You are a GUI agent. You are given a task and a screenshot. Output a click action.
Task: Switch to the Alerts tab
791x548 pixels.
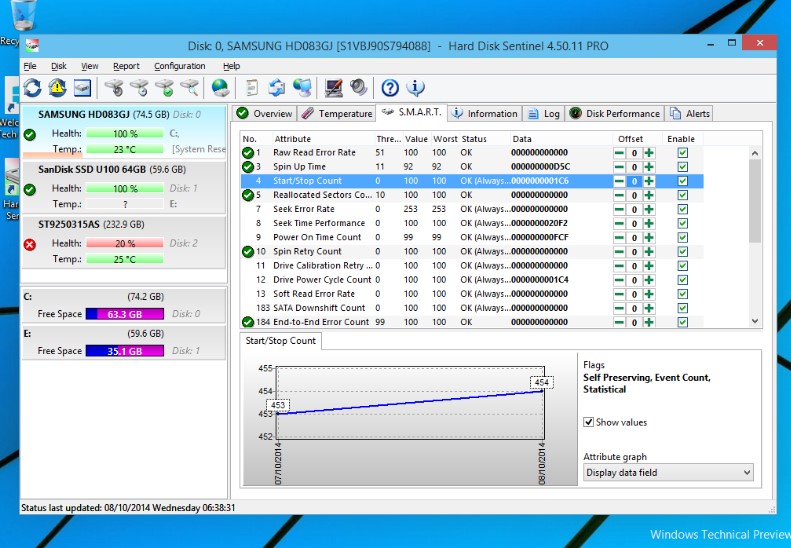(x=690, y=114)
